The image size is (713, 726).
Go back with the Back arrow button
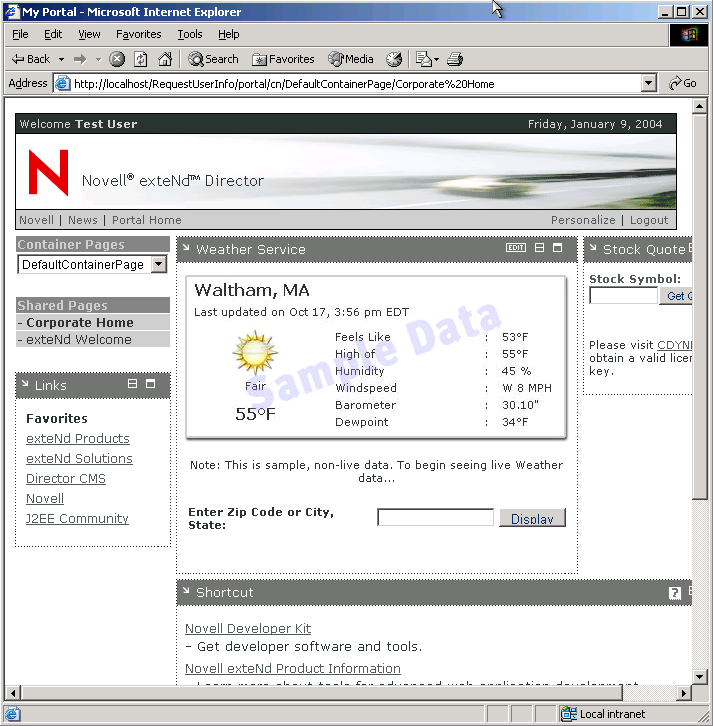tap(31, 59)
